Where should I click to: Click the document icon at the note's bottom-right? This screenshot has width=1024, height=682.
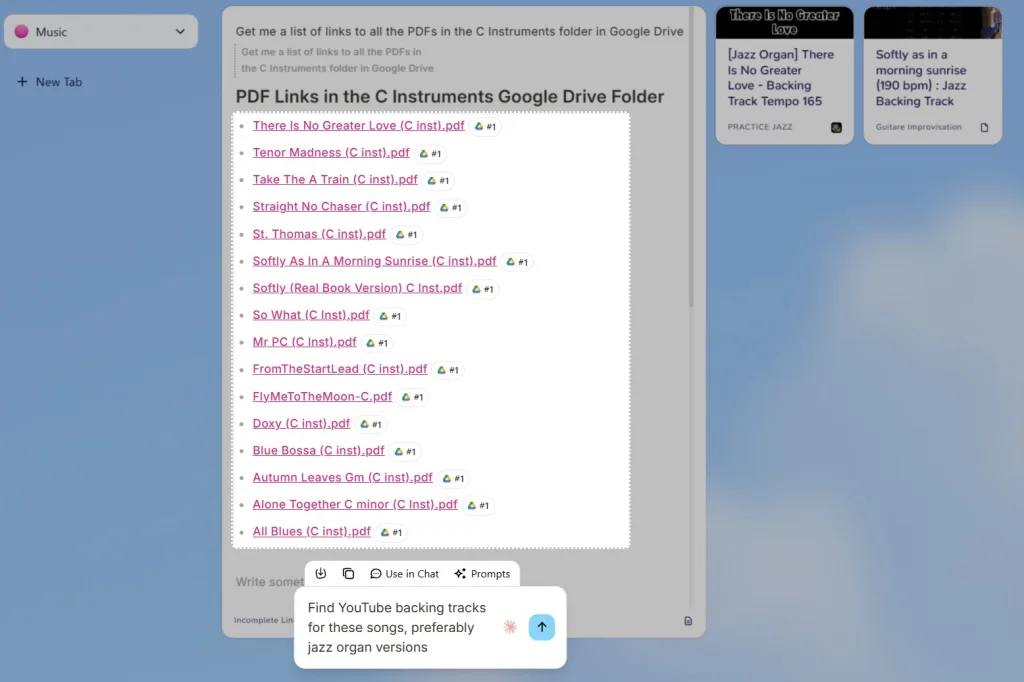[x=688, y=621]
